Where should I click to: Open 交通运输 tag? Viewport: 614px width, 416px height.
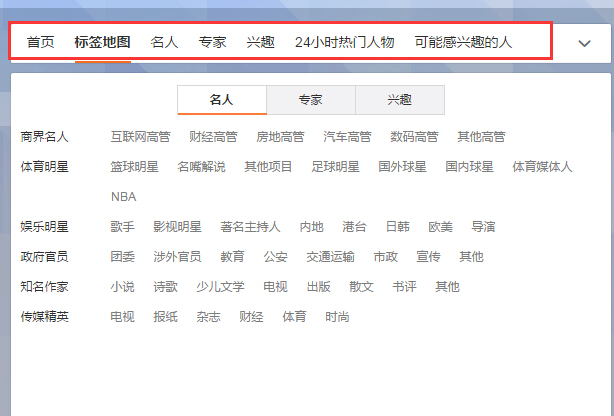pyautogui.click(x=330, y=257)
